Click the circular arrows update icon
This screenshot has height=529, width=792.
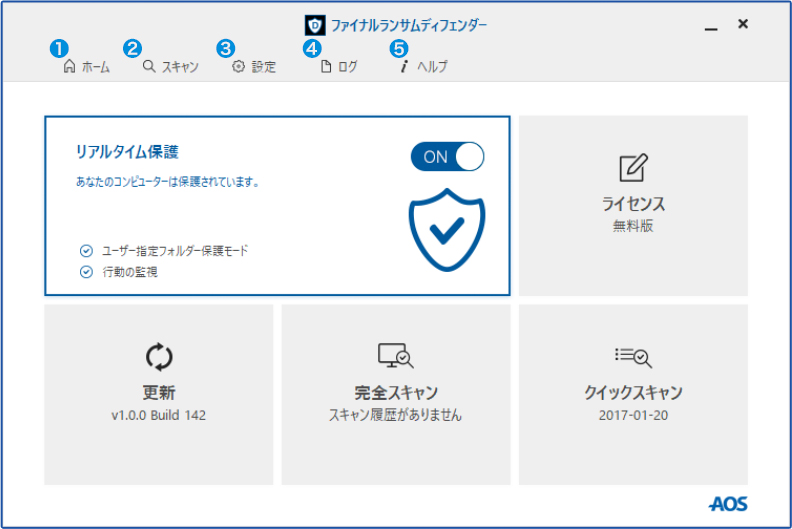point(159,357)
